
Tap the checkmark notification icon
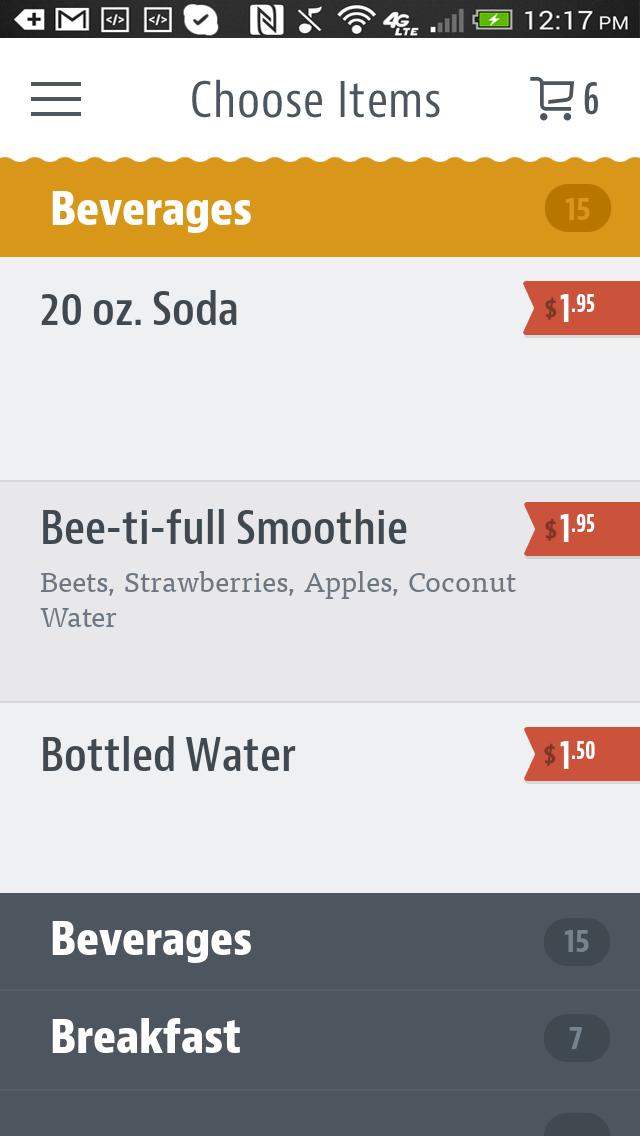pos(201,19)
